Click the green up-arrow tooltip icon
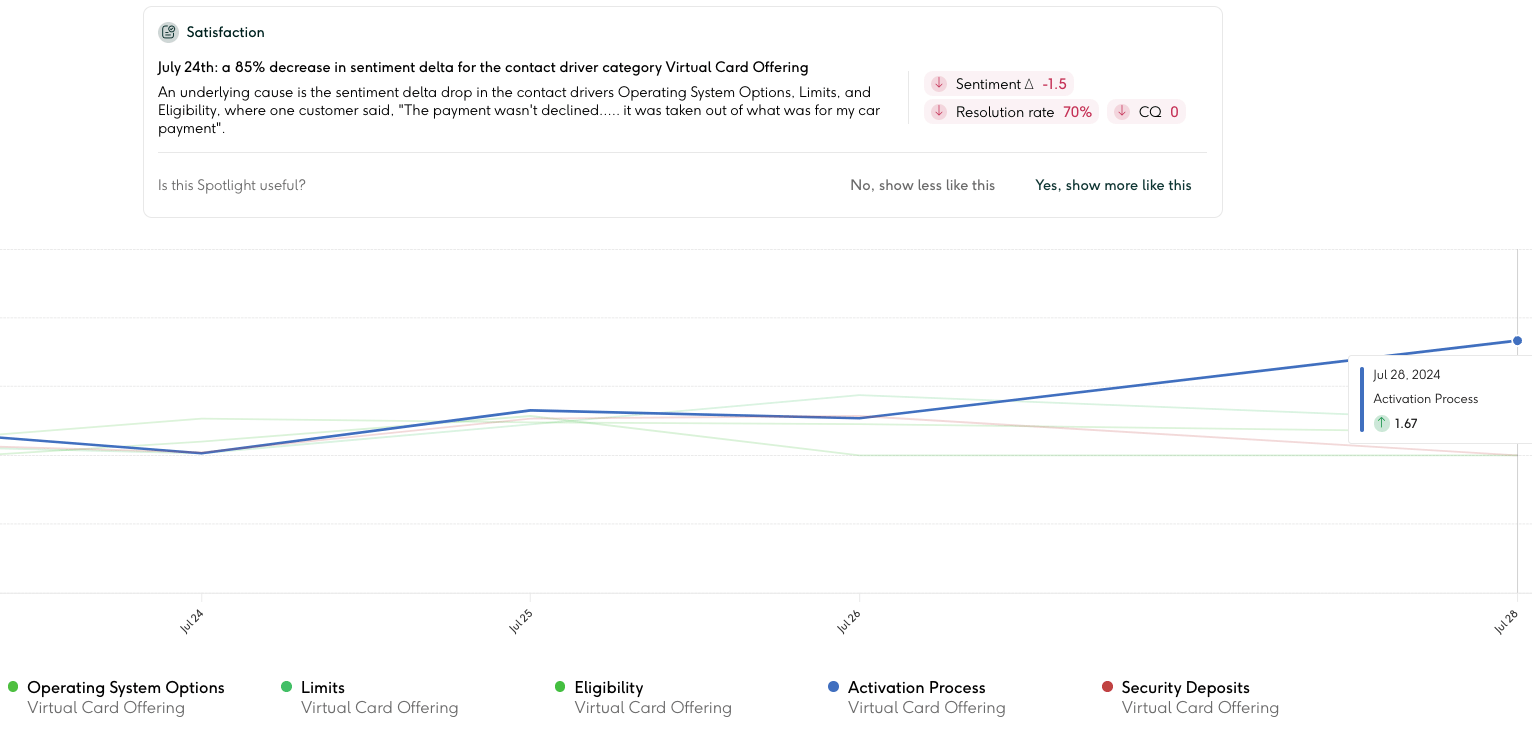 click(x=1382, y=423)
